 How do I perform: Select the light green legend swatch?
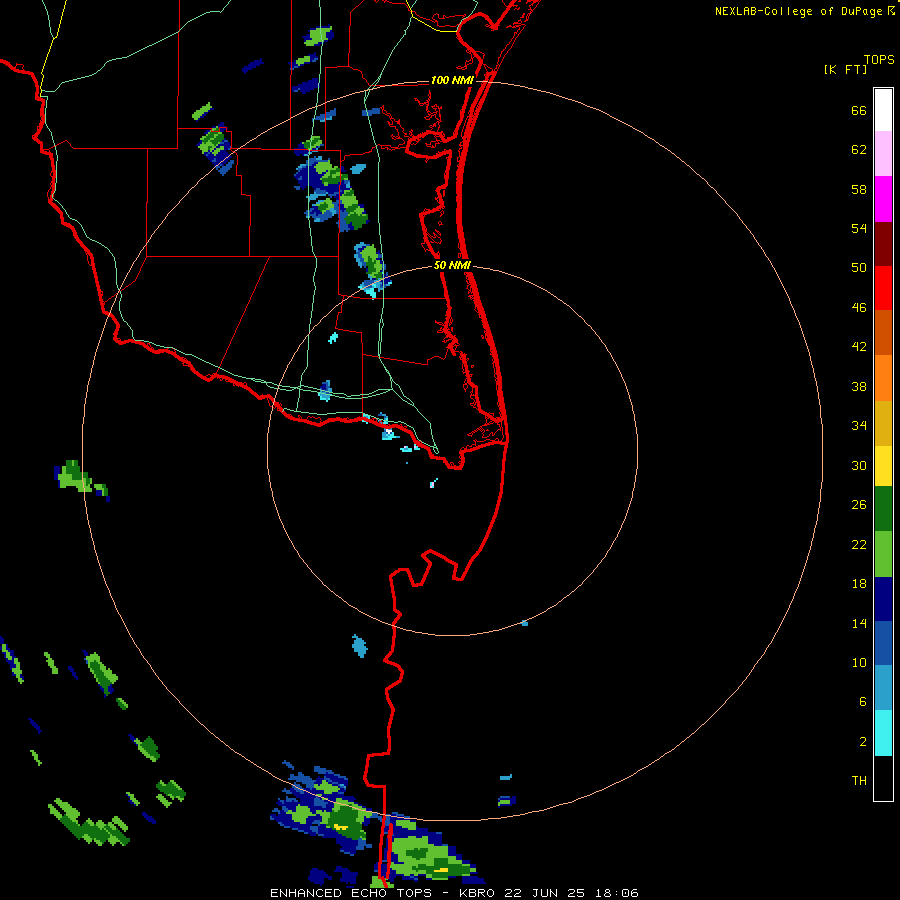pos(883,554)
